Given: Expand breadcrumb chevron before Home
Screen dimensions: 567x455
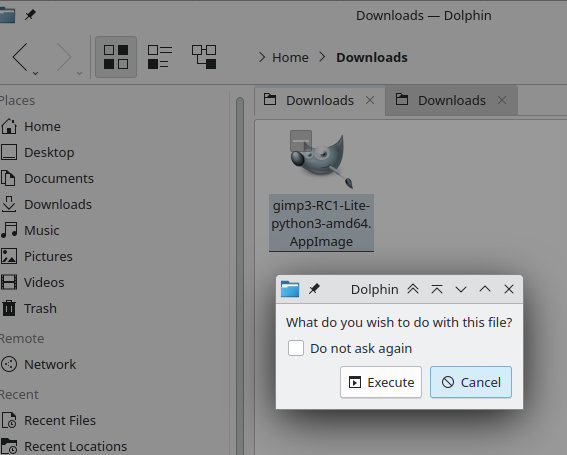Looking at the screenshot, I should tap(262, 57).
